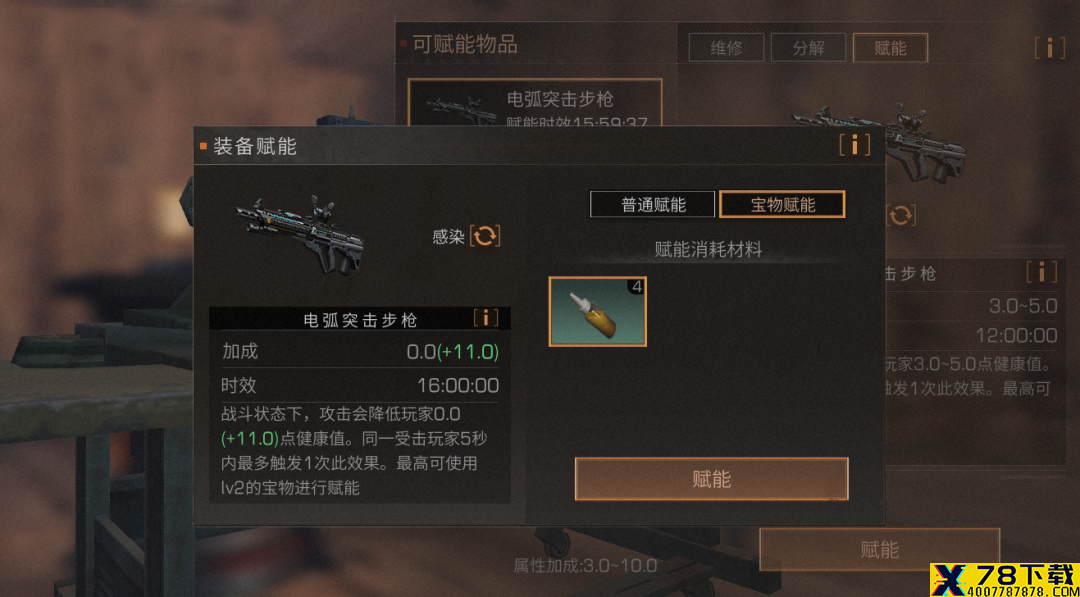Click the rifle image in the dialog
Viewport: 1080px width, 597px height.
click(x=300, y=234)
